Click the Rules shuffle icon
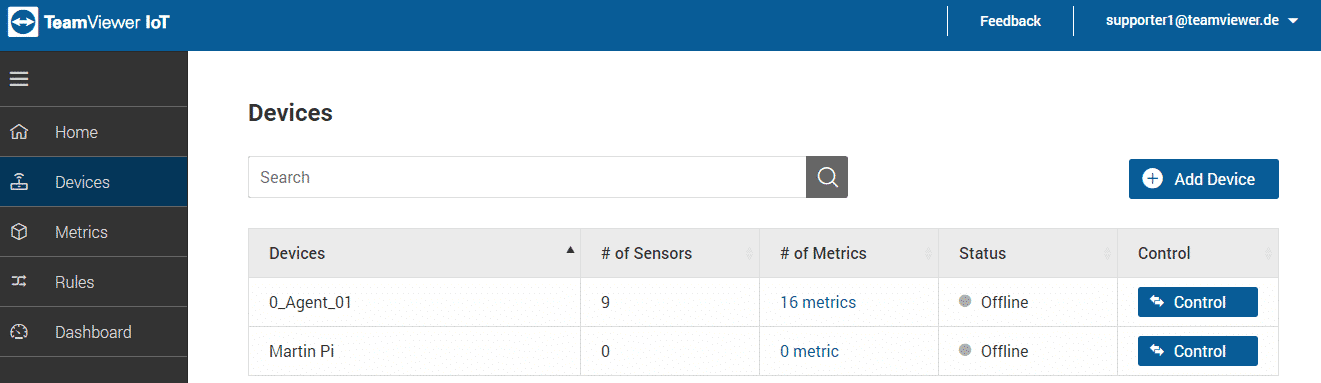1321x383 pixels. pyautogui.click(x=19, y=282)
